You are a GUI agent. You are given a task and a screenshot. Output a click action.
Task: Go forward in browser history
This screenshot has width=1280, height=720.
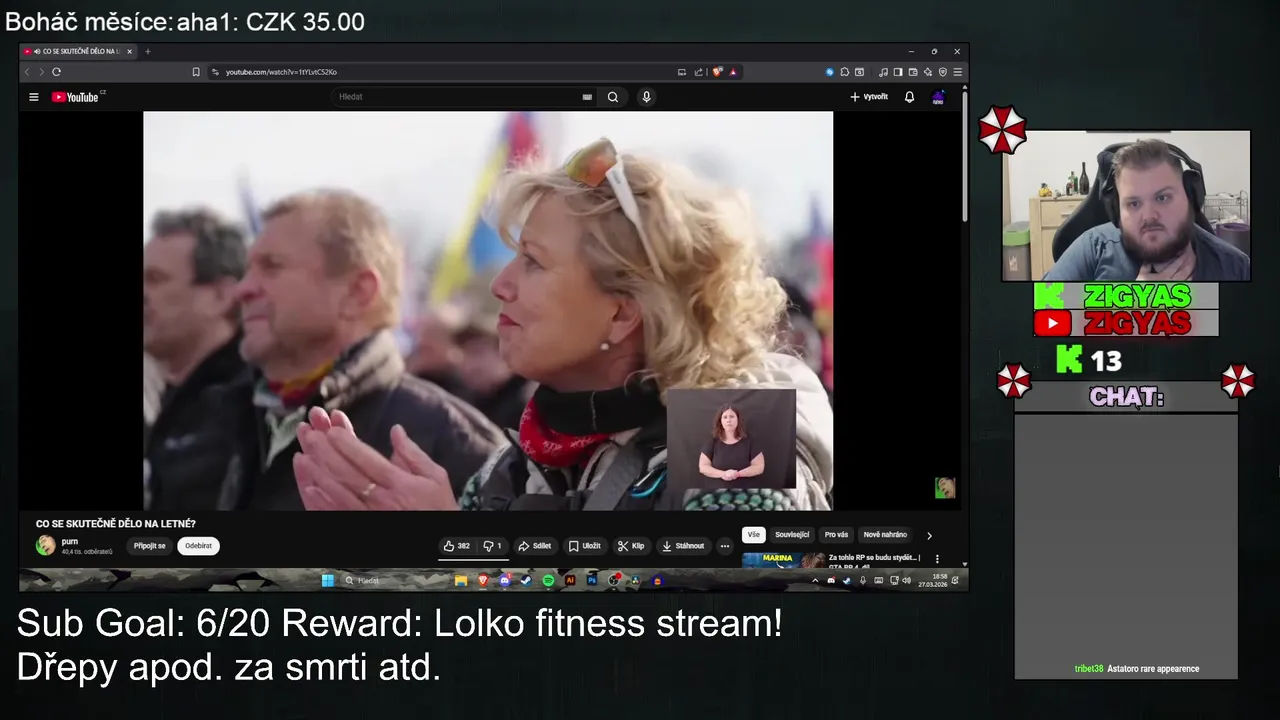(41, 72)
